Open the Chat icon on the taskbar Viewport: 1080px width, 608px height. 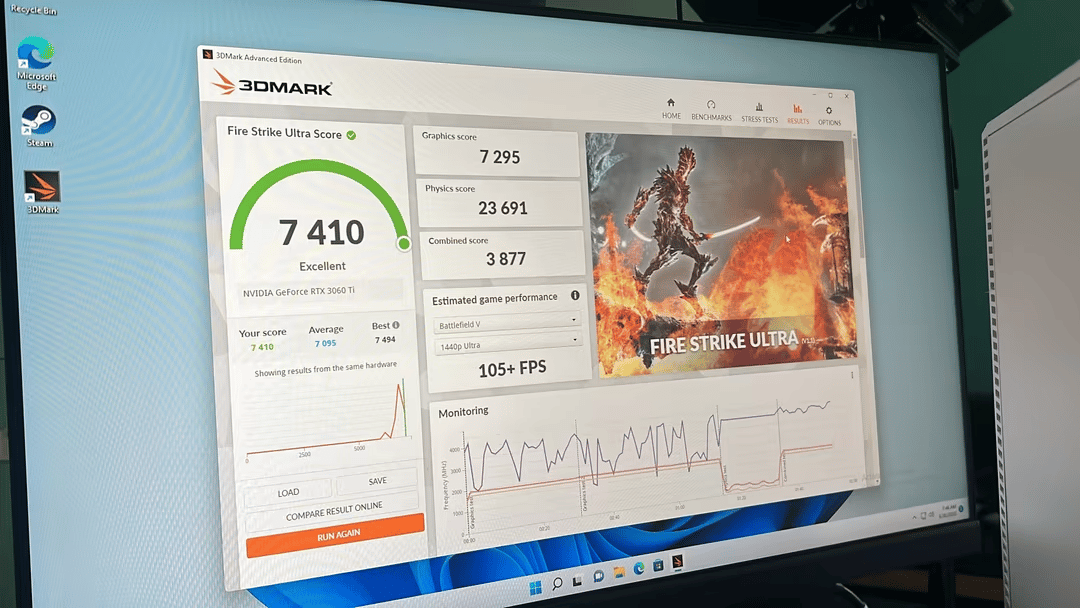(598, 576)
